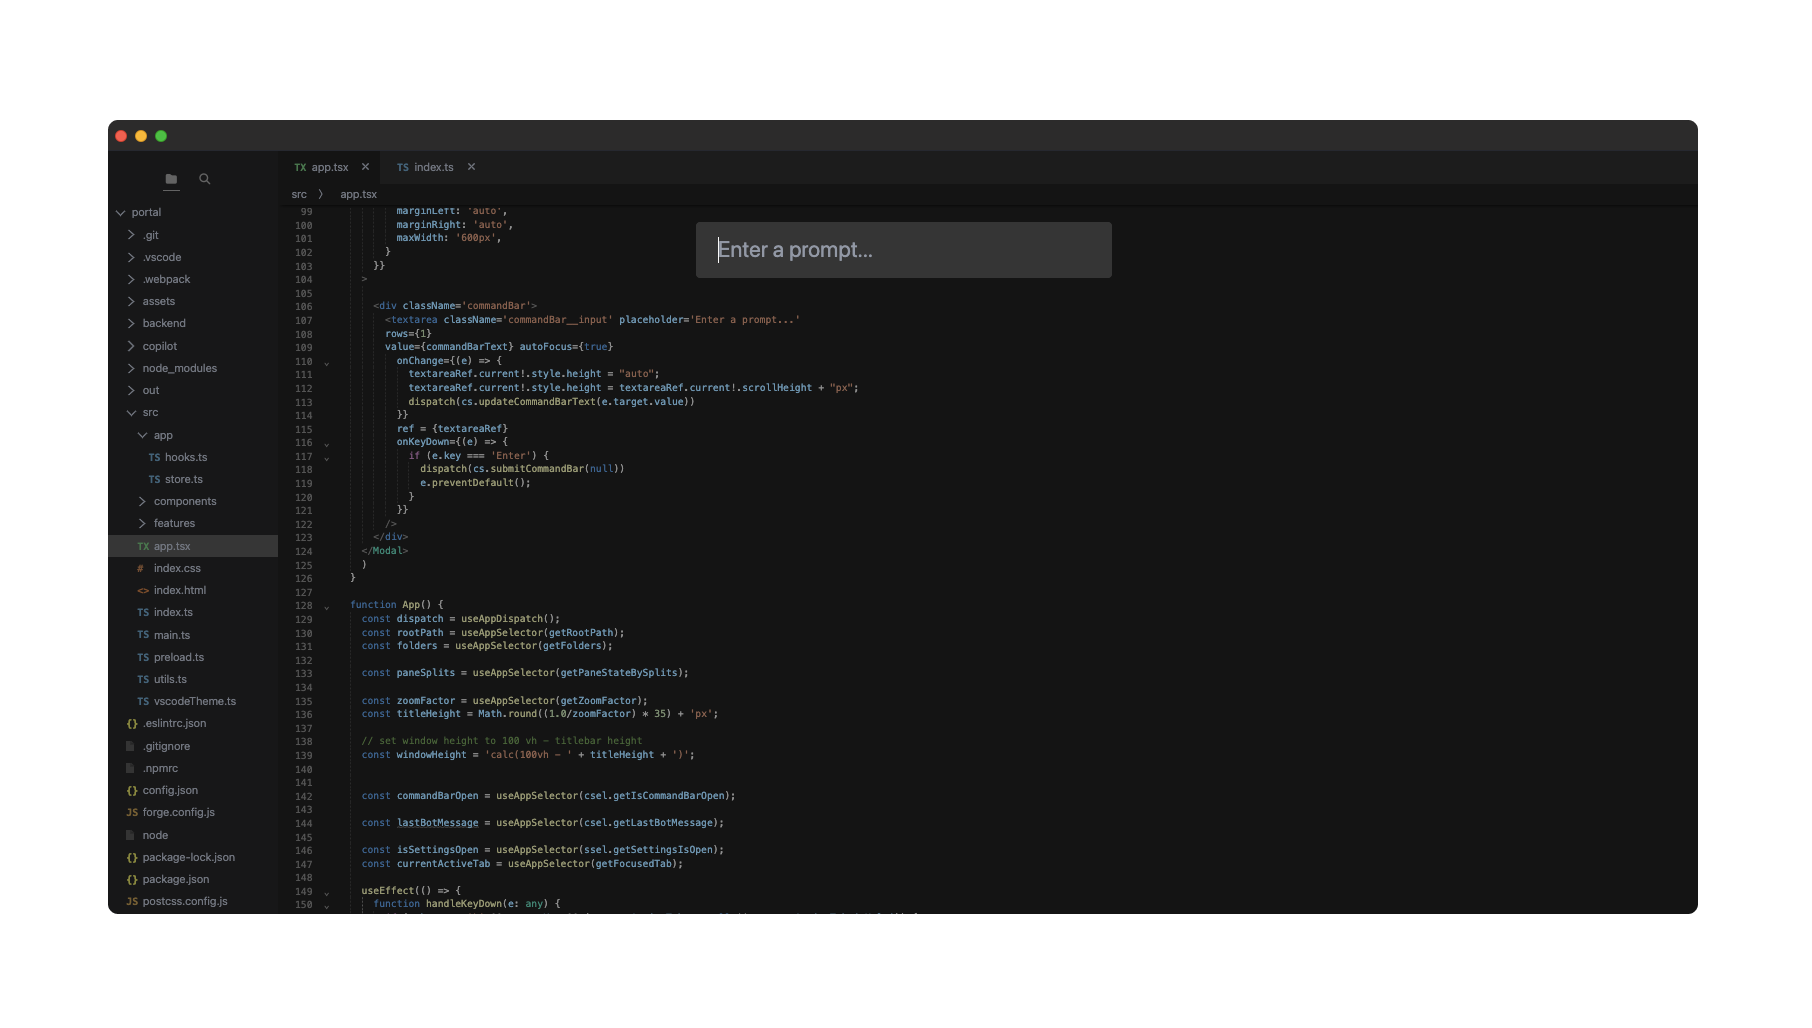Image resolution: width=1812 pixels, height=1028 pixels.
Task: Click the file icon beside .gitignore
Action: click(x=130, y=746)
